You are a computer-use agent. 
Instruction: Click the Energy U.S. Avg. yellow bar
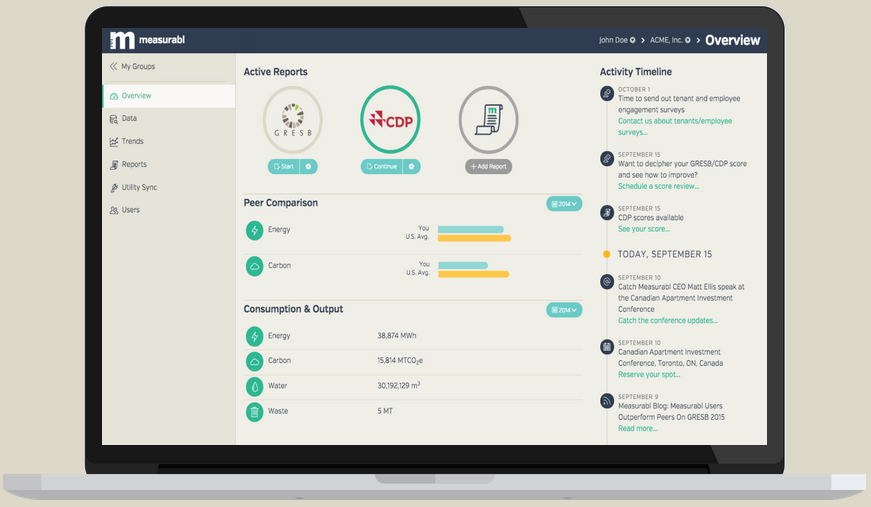(474, 238)
